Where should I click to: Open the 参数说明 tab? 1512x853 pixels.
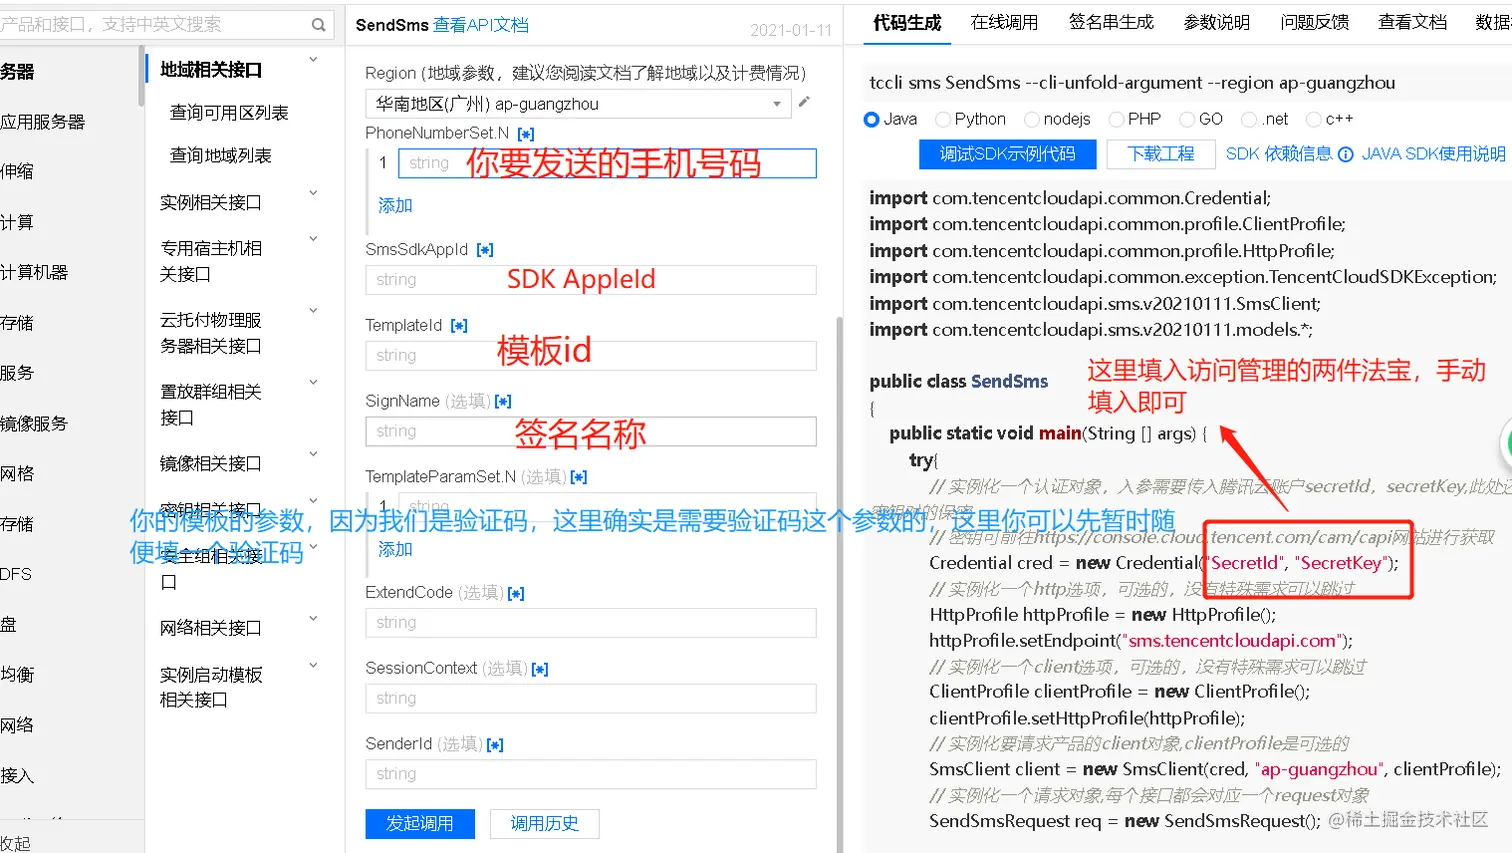pyautogui.click(x=1217, y=21)
